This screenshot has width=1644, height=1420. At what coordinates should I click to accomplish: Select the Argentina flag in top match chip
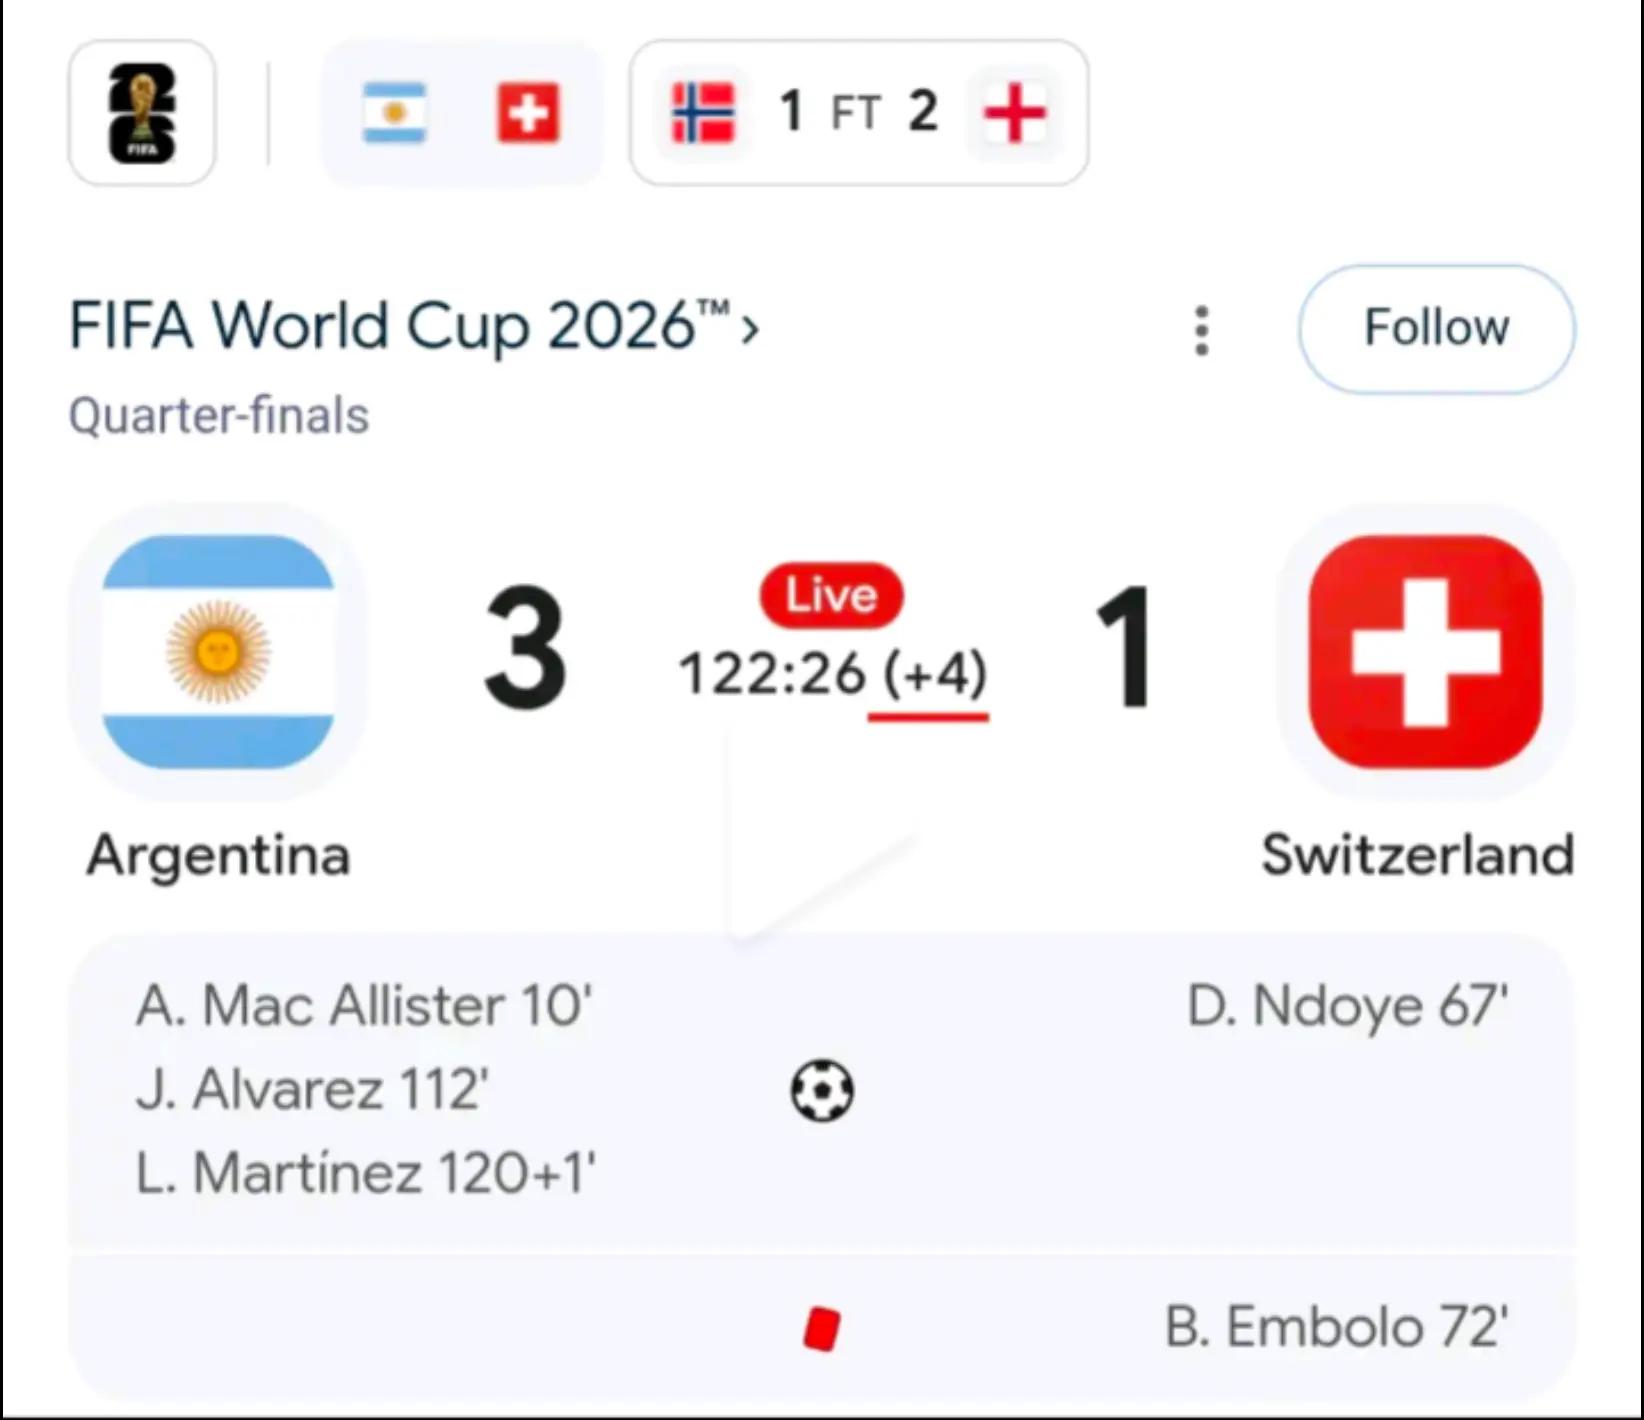(395, 113)
